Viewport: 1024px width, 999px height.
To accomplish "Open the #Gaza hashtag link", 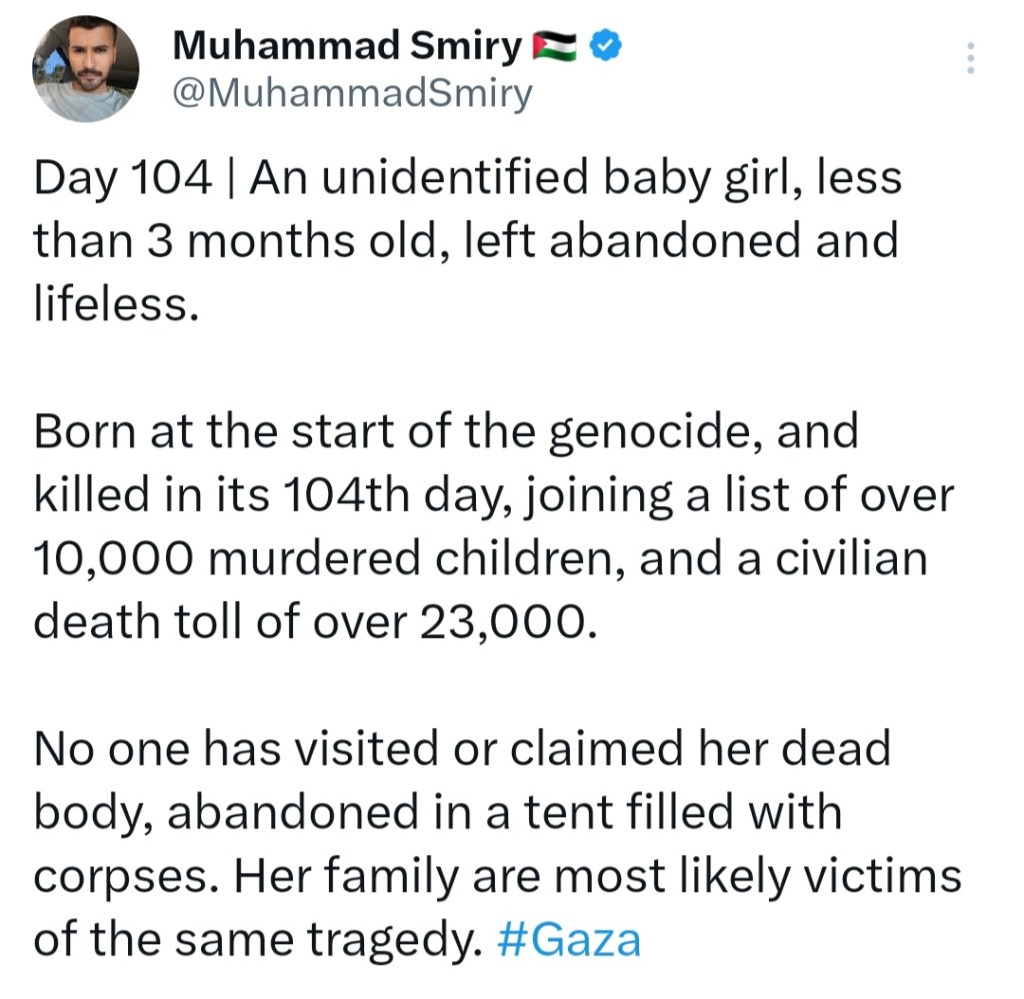I will 568,941.
